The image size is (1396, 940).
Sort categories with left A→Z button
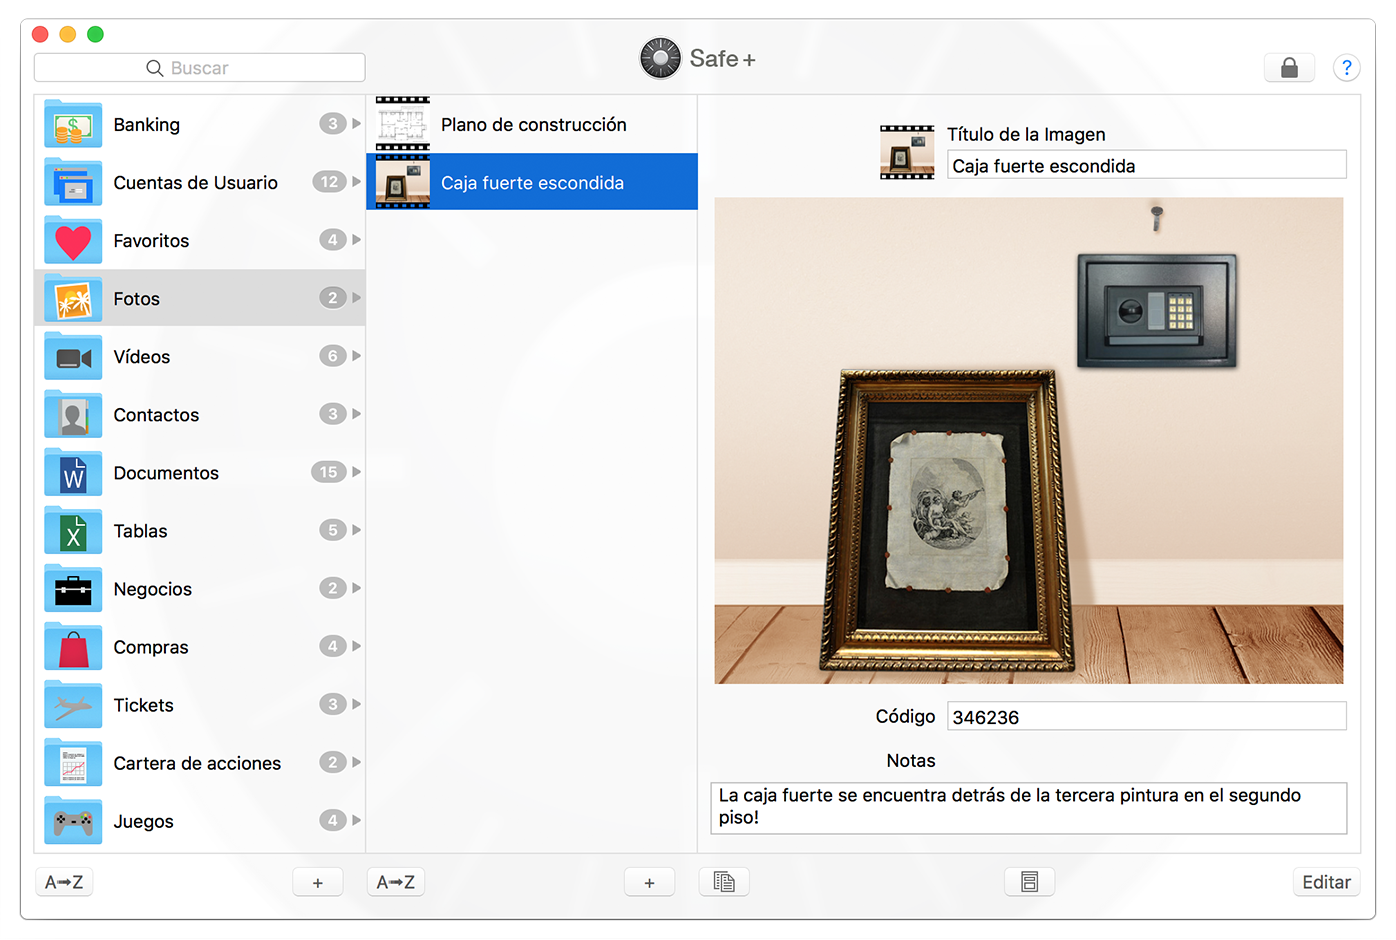tap(64, 882)
